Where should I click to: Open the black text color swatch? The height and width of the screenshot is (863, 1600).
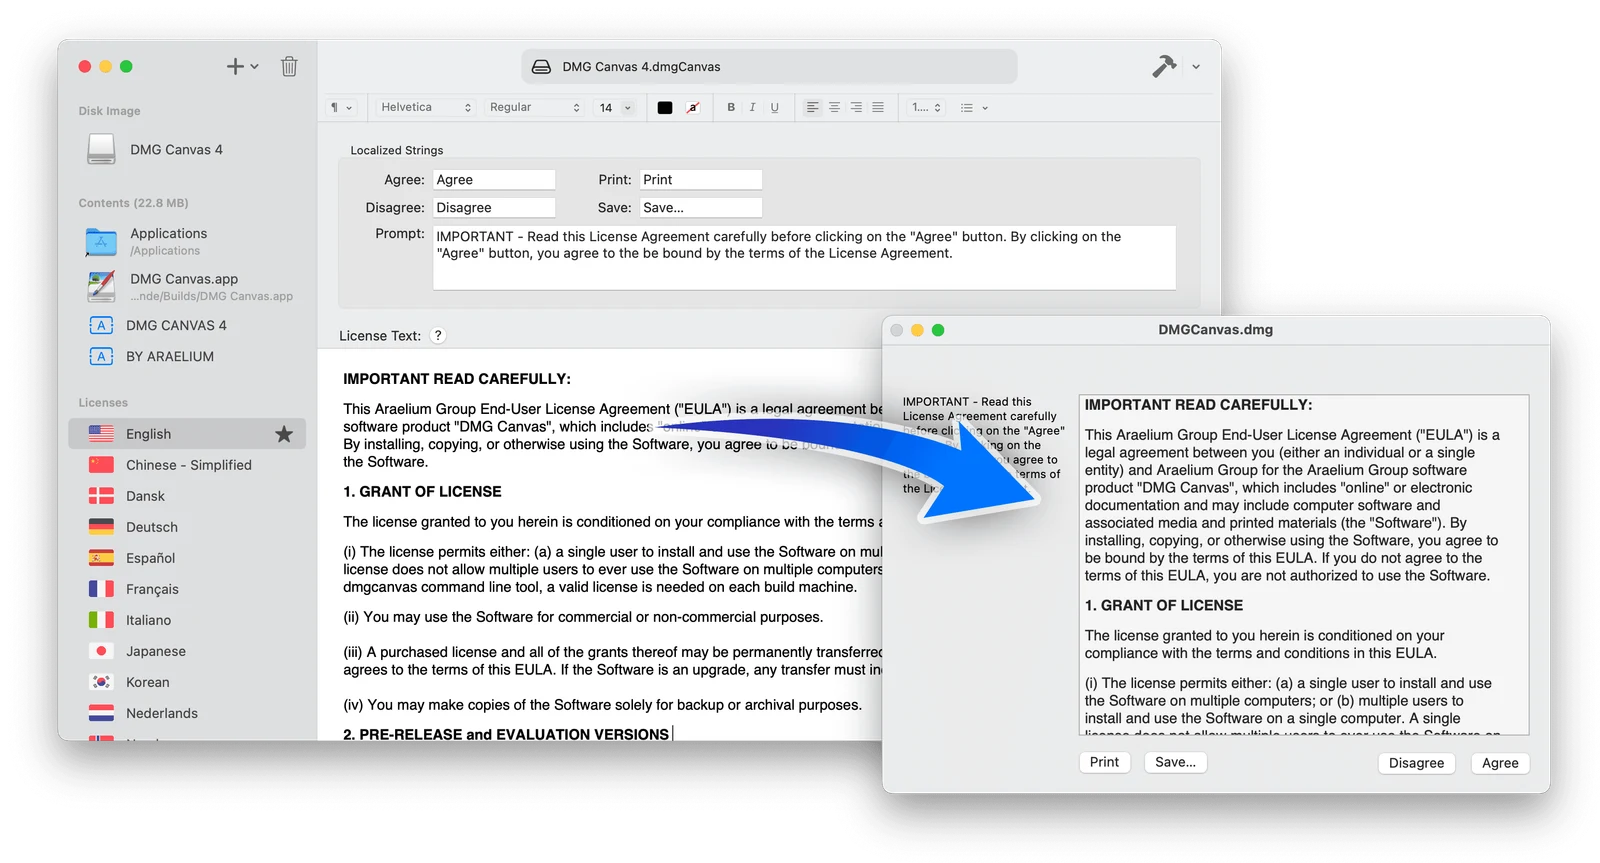665,107
